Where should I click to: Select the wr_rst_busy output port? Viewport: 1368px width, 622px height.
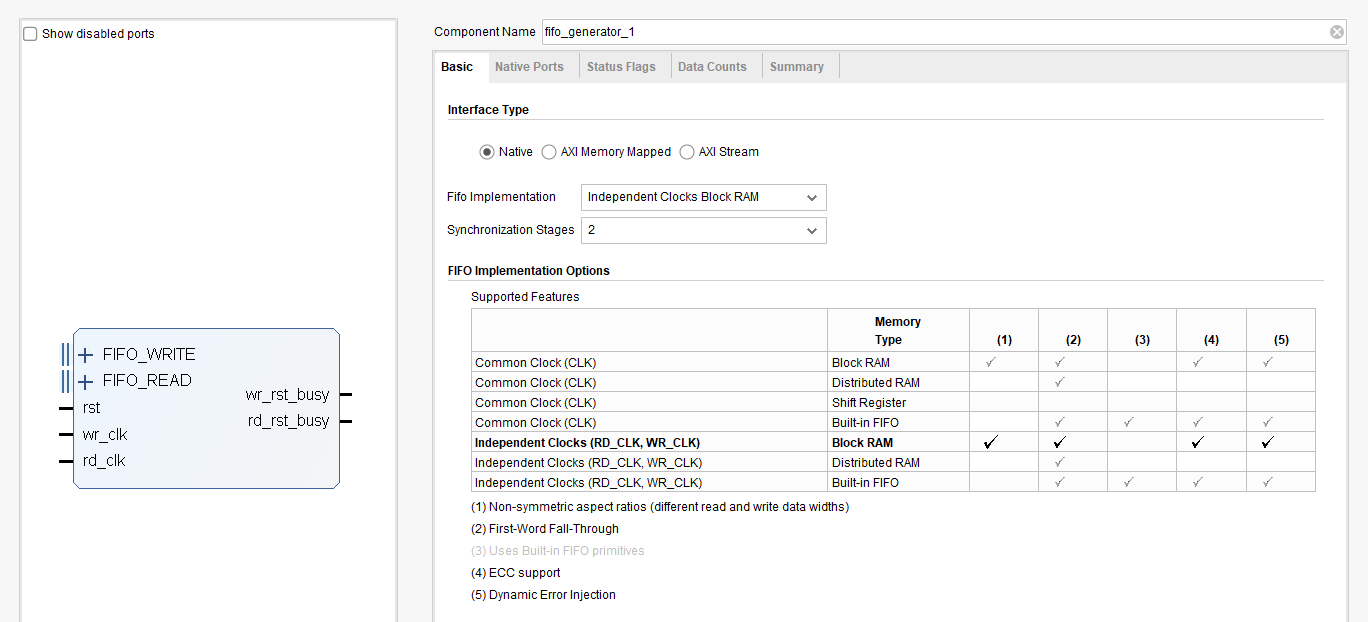[287, 395]
